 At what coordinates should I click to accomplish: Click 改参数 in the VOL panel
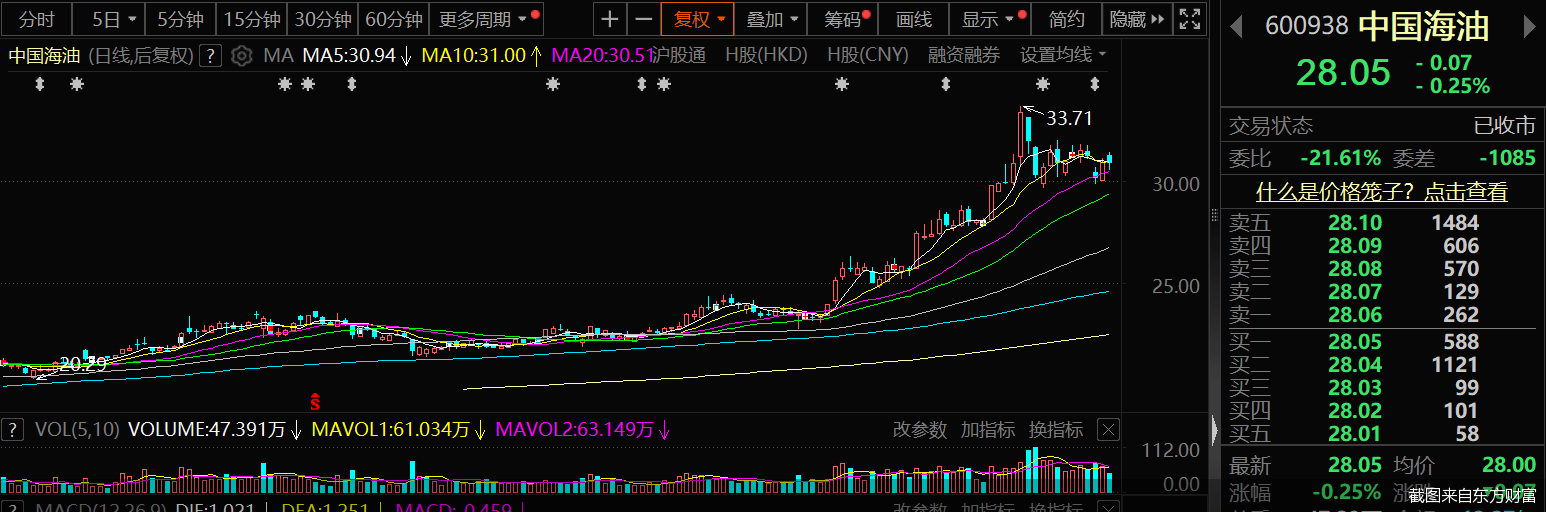tap(919, 430)
